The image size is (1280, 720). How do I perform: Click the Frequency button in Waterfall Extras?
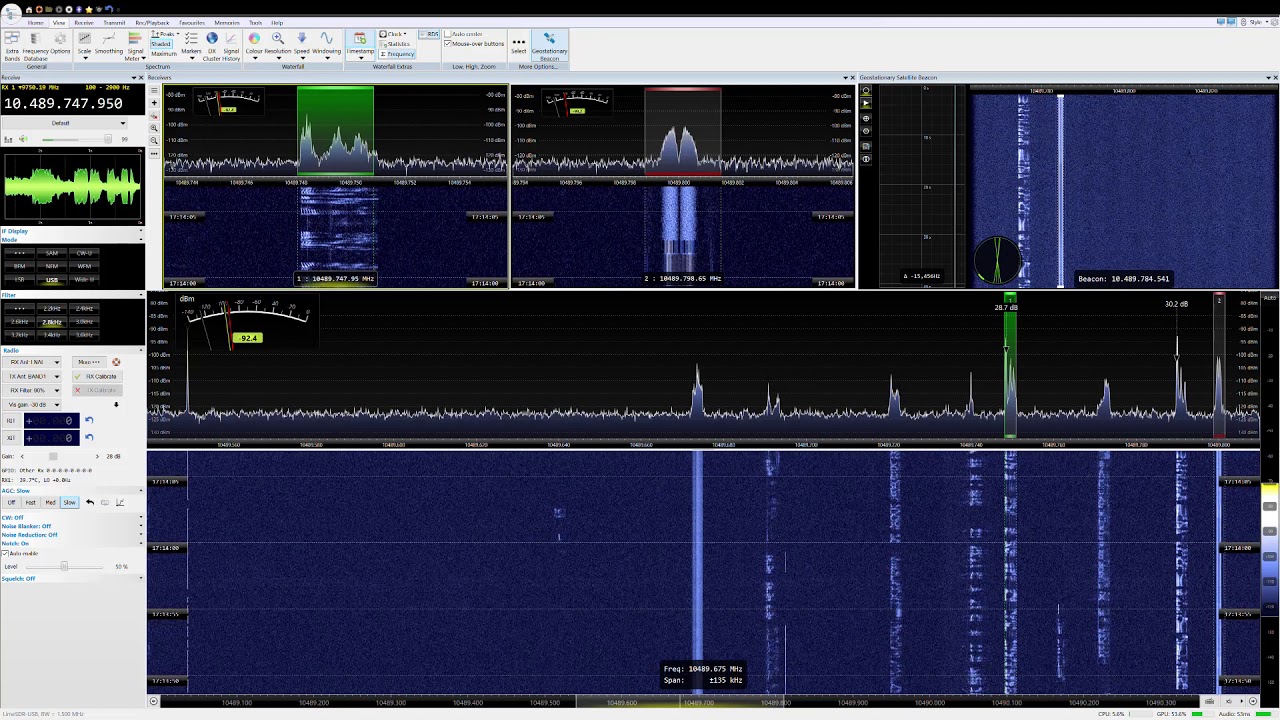coord(397,54)
